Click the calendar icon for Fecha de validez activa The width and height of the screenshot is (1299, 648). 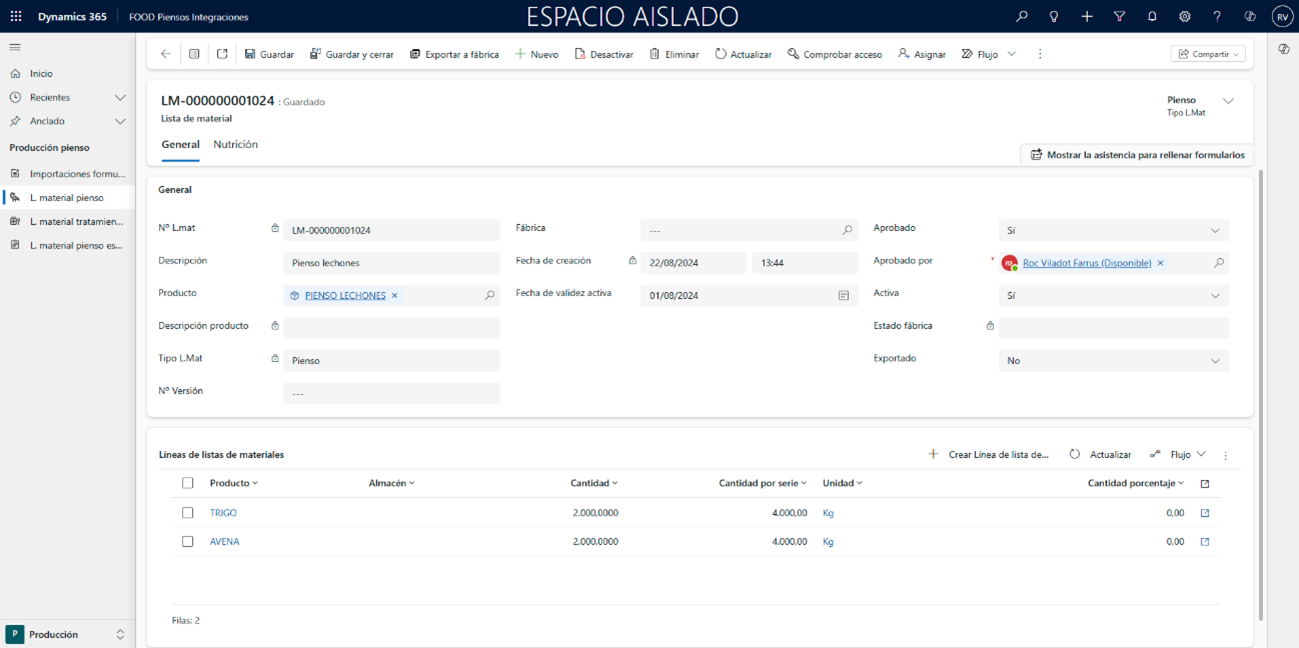click(843, 296)
